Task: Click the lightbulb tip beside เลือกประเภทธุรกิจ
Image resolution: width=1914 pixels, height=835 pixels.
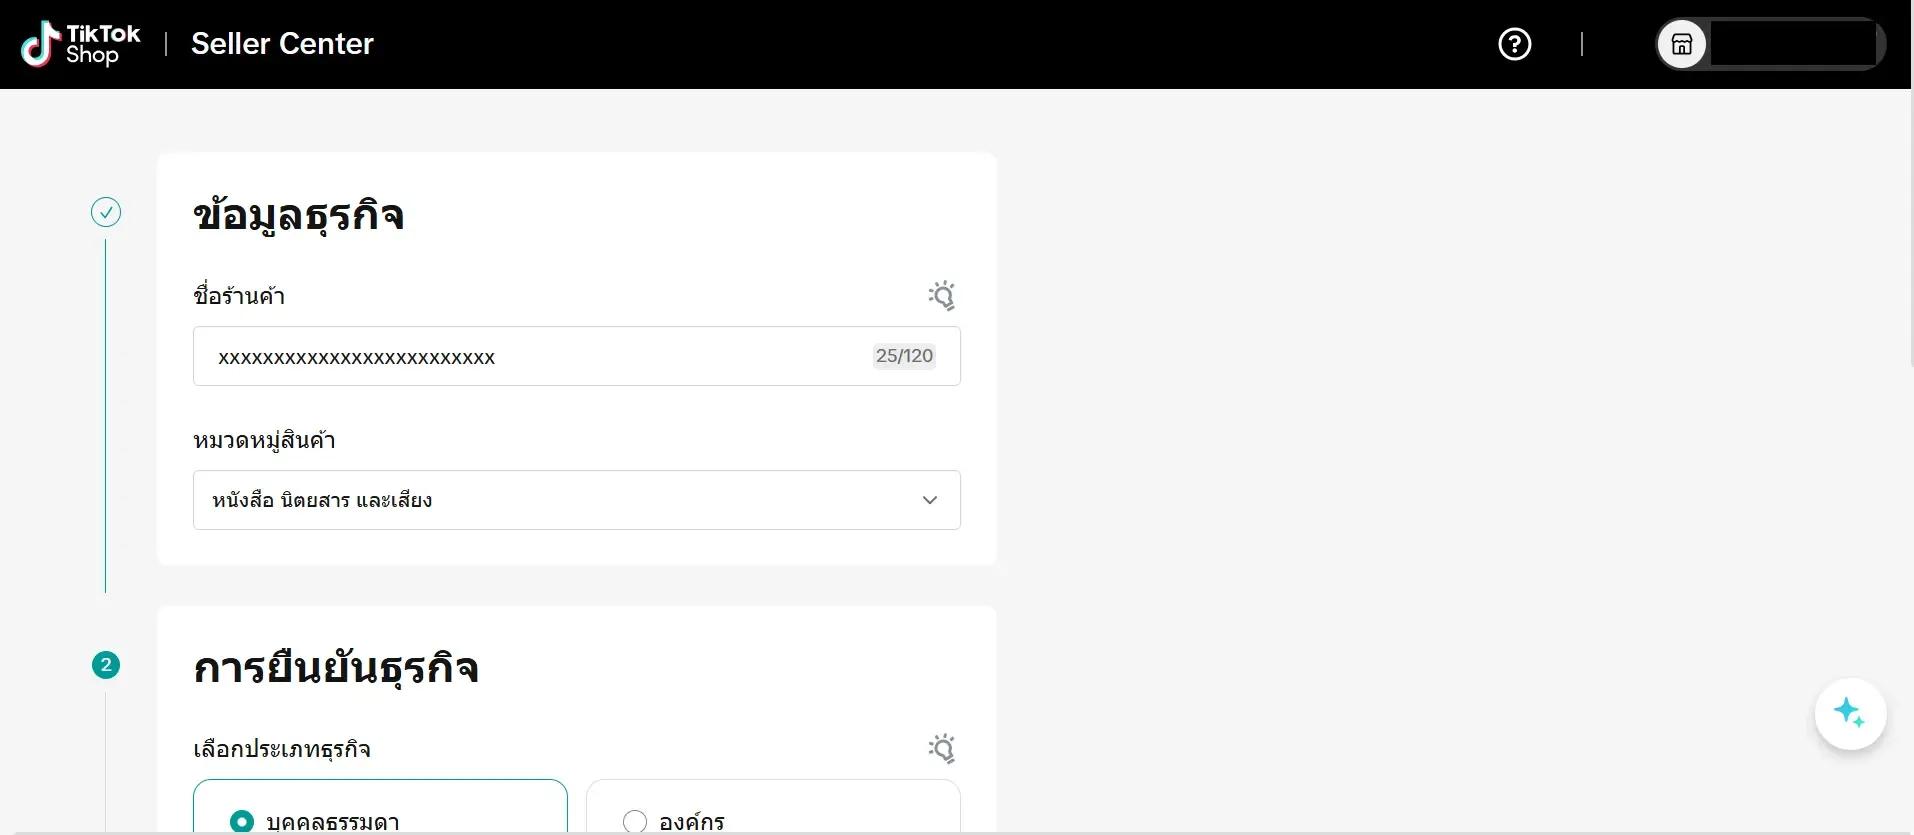Action: [x=941, y=749]
